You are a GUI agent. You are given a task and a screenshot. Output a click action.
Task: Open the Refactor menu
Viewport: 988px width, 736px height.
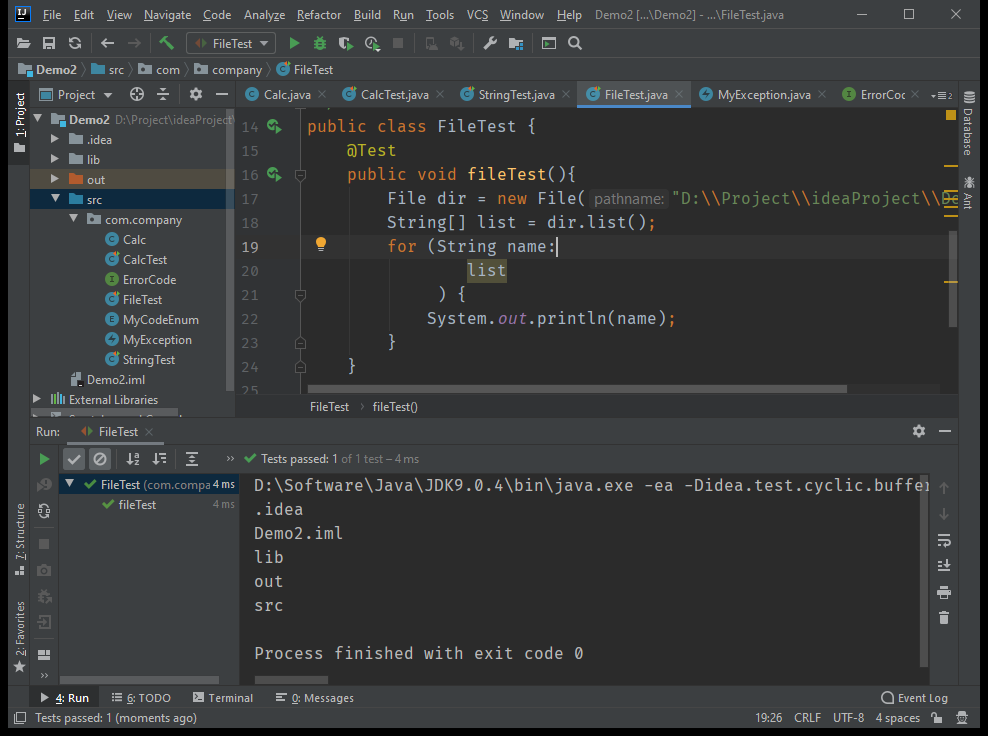point(319,14)
